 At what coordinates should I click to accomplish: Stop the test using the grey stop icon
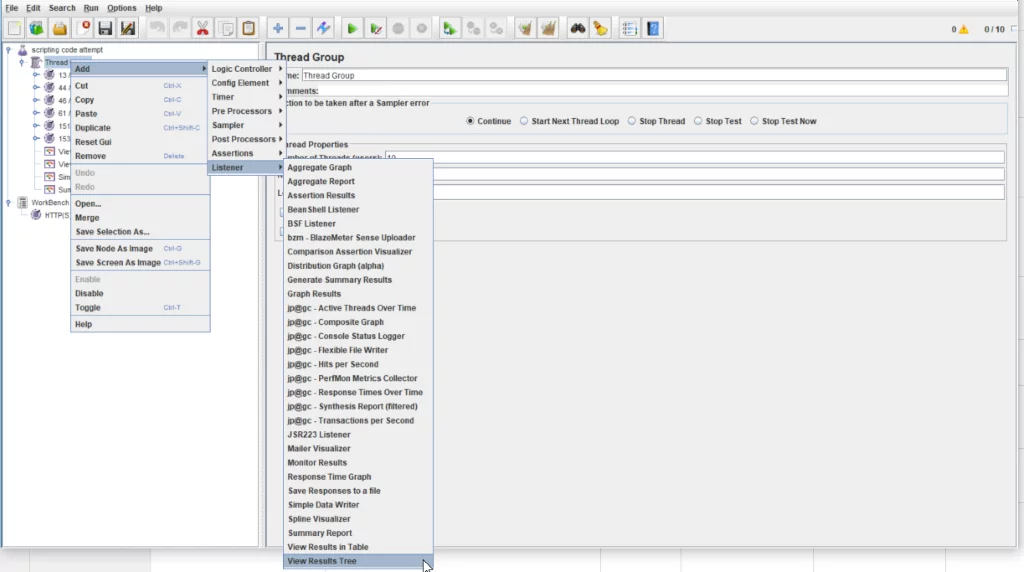coord(398,29)
